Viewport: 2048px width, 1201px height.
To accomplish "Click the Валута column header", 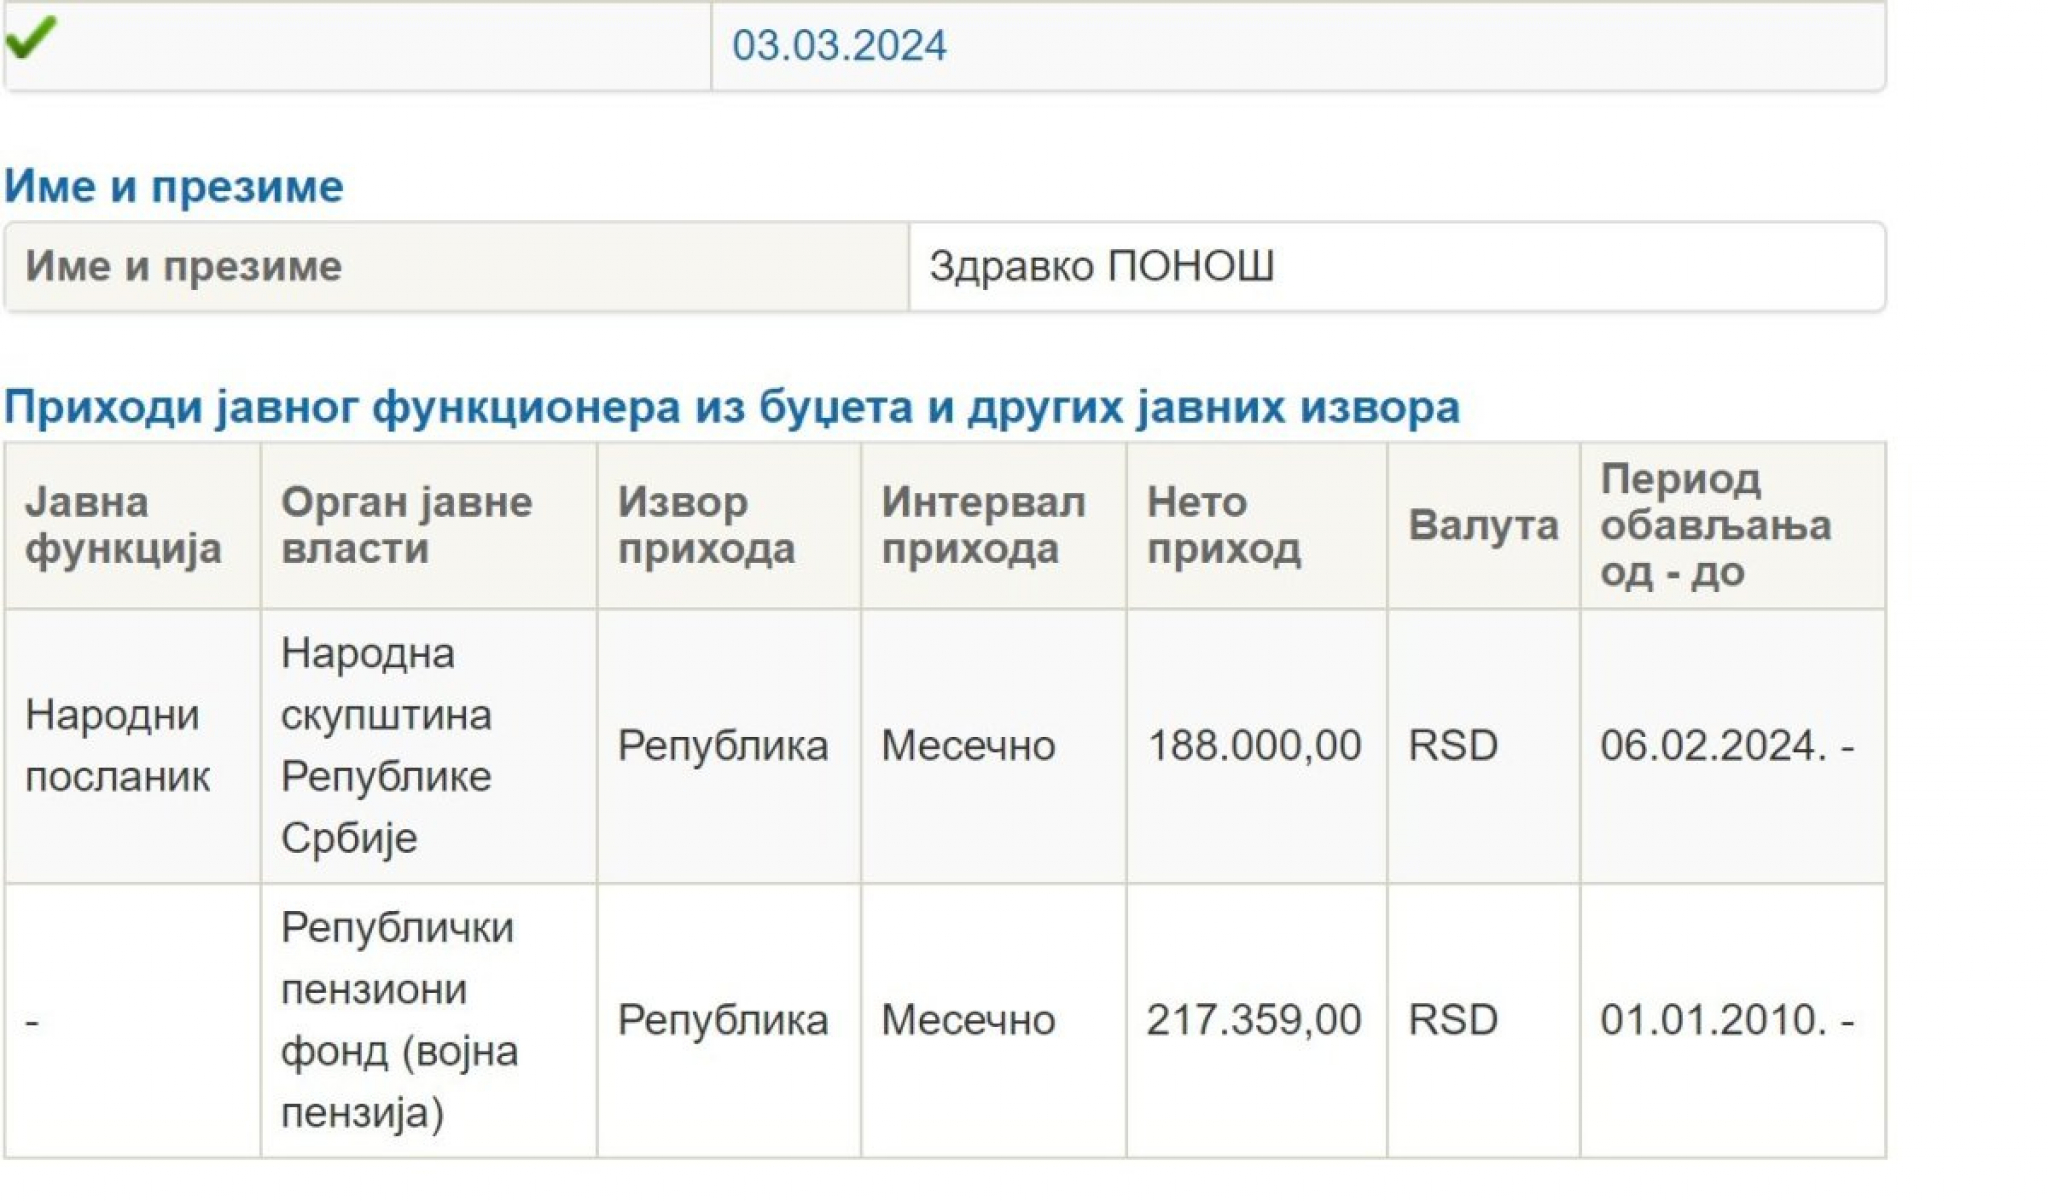I will click(x=1482, y=525).
